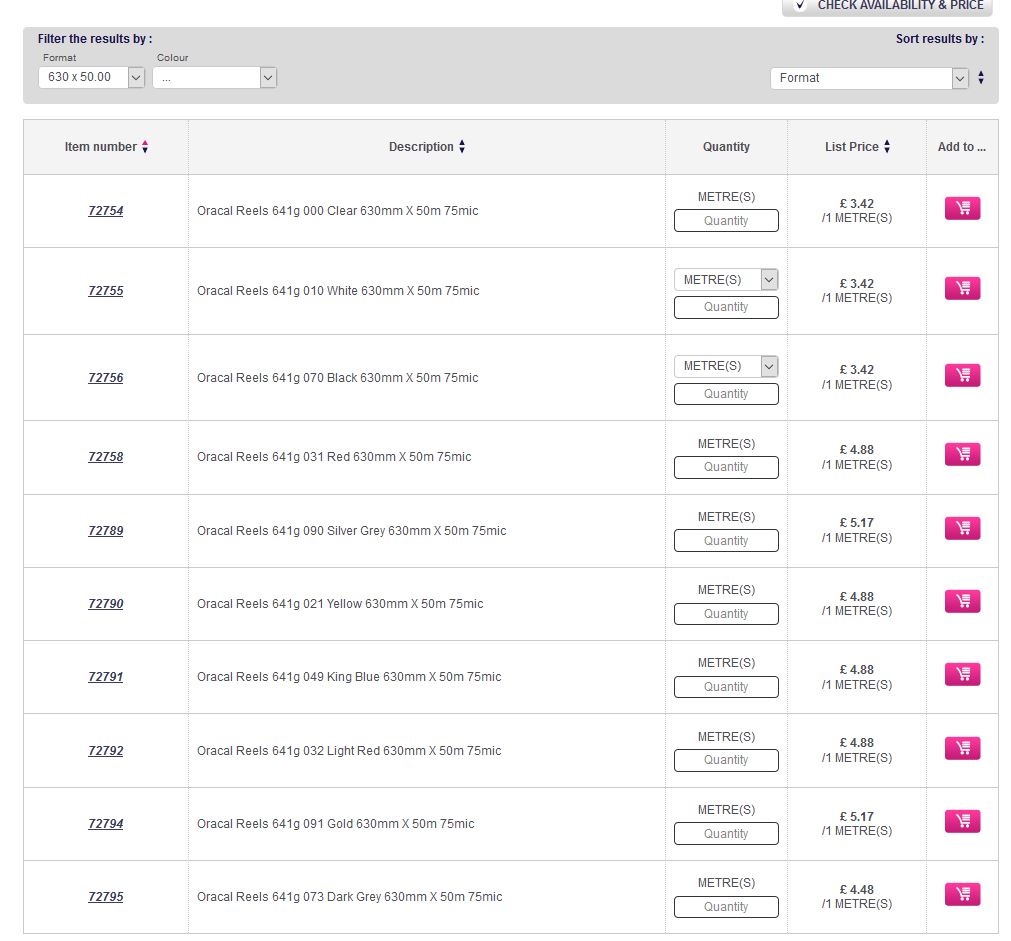1011x941 pixels.
Task: Open item number 72791 link
Action: point(106,677)
